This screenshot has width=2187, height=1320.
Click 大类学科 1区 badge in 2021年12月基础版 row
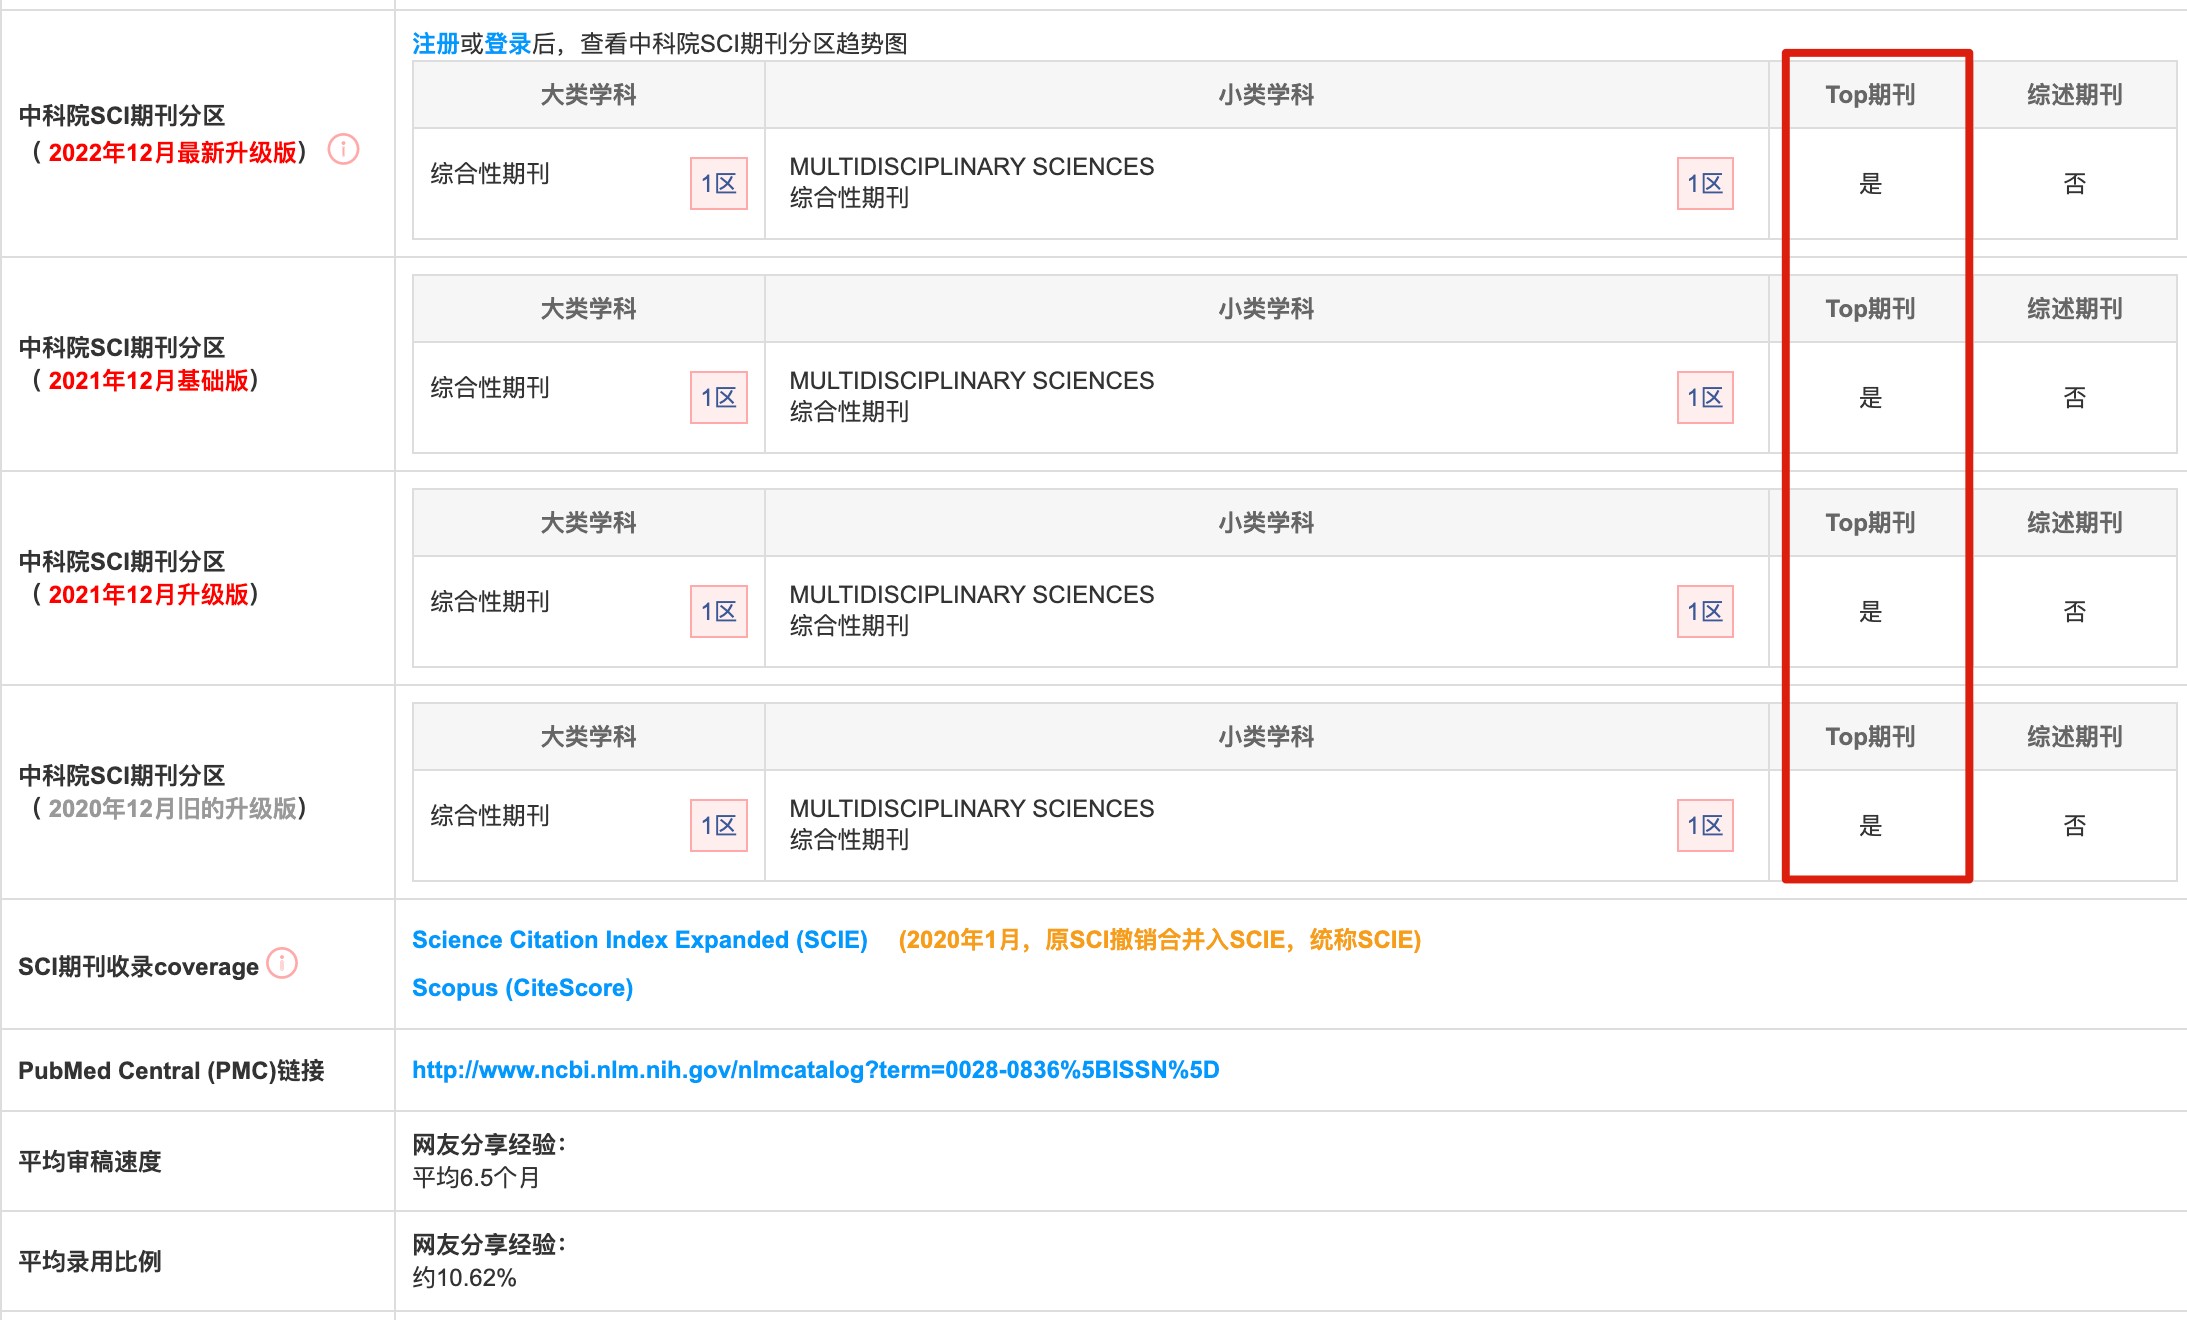718,398
